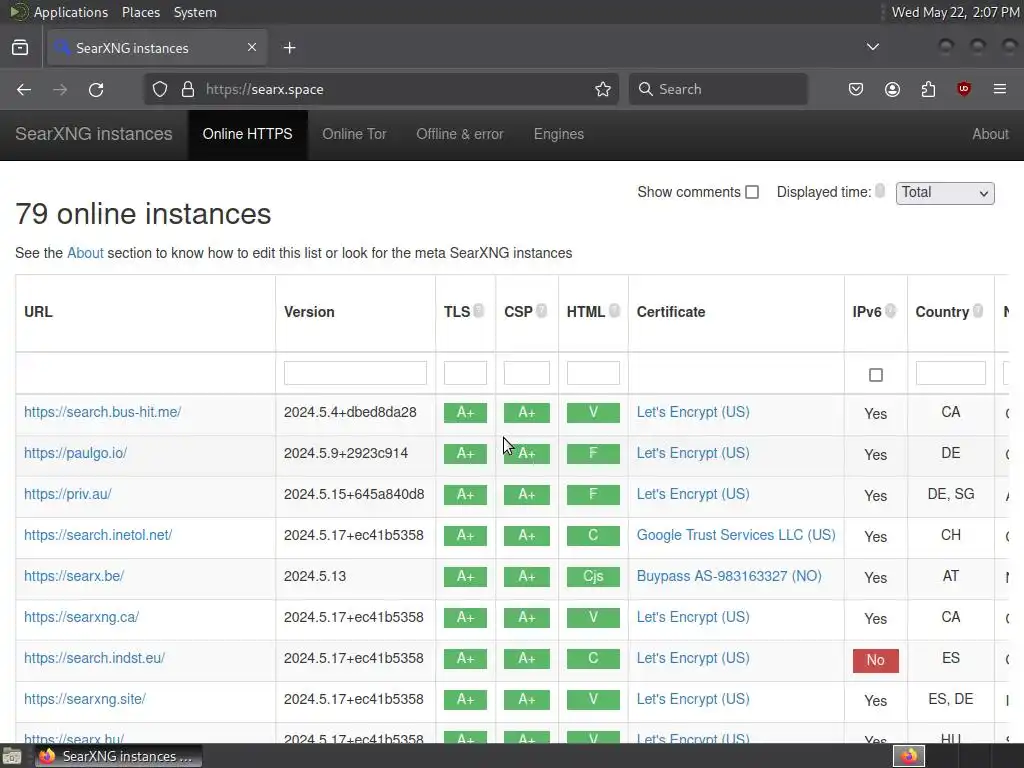Screen dimensions: 1024x768
Task: Show TLS column help icon
Action: click(x=479, y=310)
